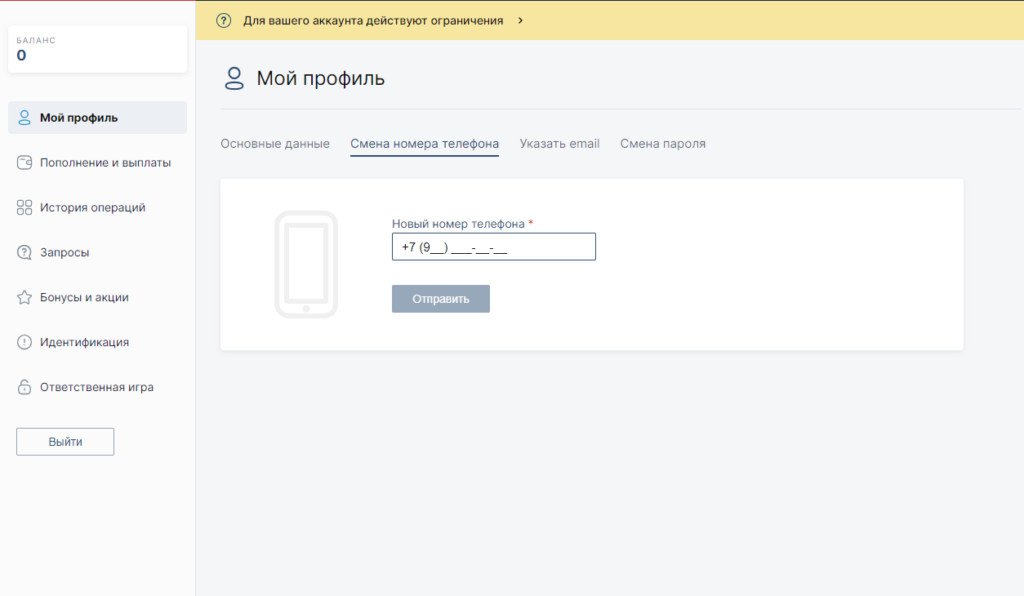Click the Новый номер телефона label
This screenshot has width=1024, height=596.
tap(458, 224)
